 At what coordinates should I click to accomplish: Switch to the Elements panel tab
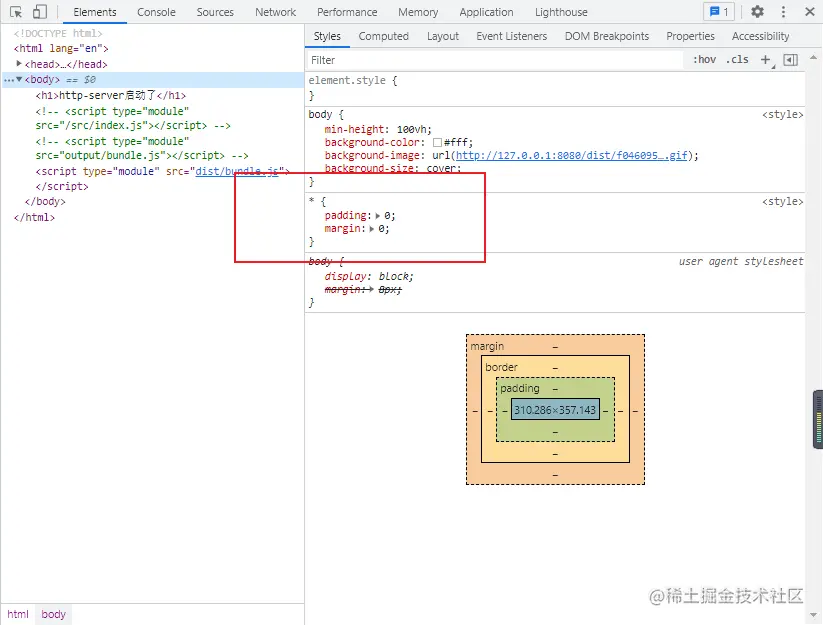[x=94, y=12]
